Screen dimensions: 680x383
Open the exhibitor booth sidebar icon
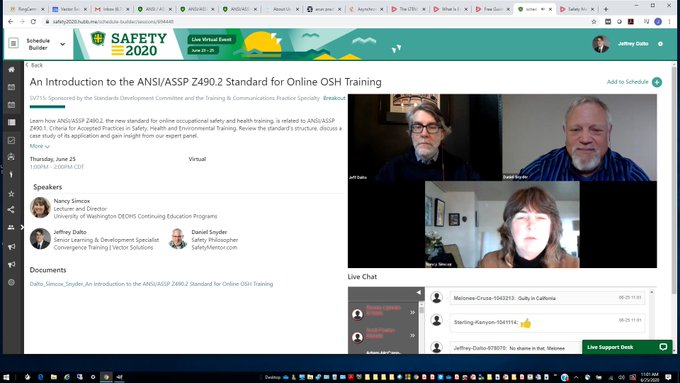pyautogui.click(x=12, y=157)
